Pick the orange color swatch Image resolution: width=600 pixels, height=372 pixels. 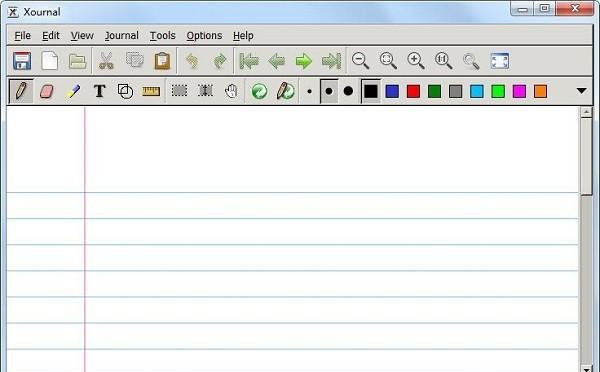540,91
